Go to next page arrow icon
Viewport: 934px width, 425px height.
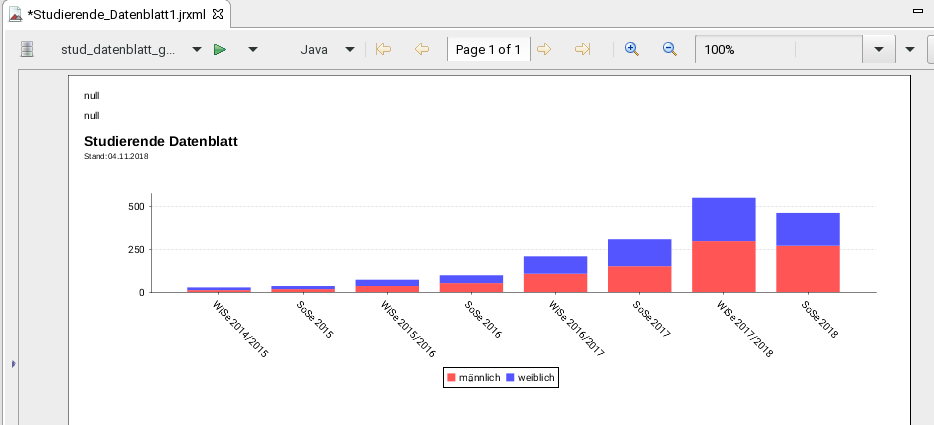coord(544,49)
